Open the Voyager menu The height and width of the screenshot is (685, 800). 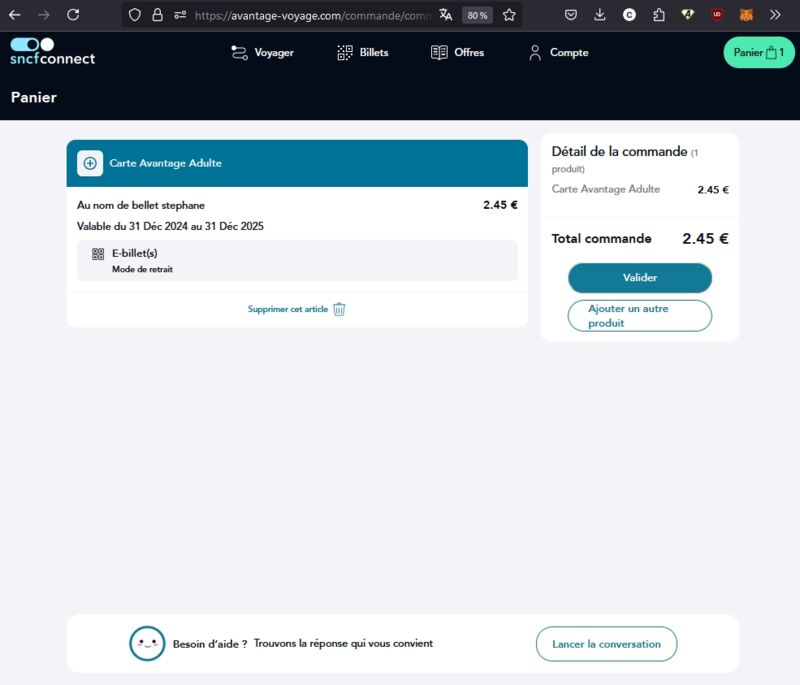(262, 53)
